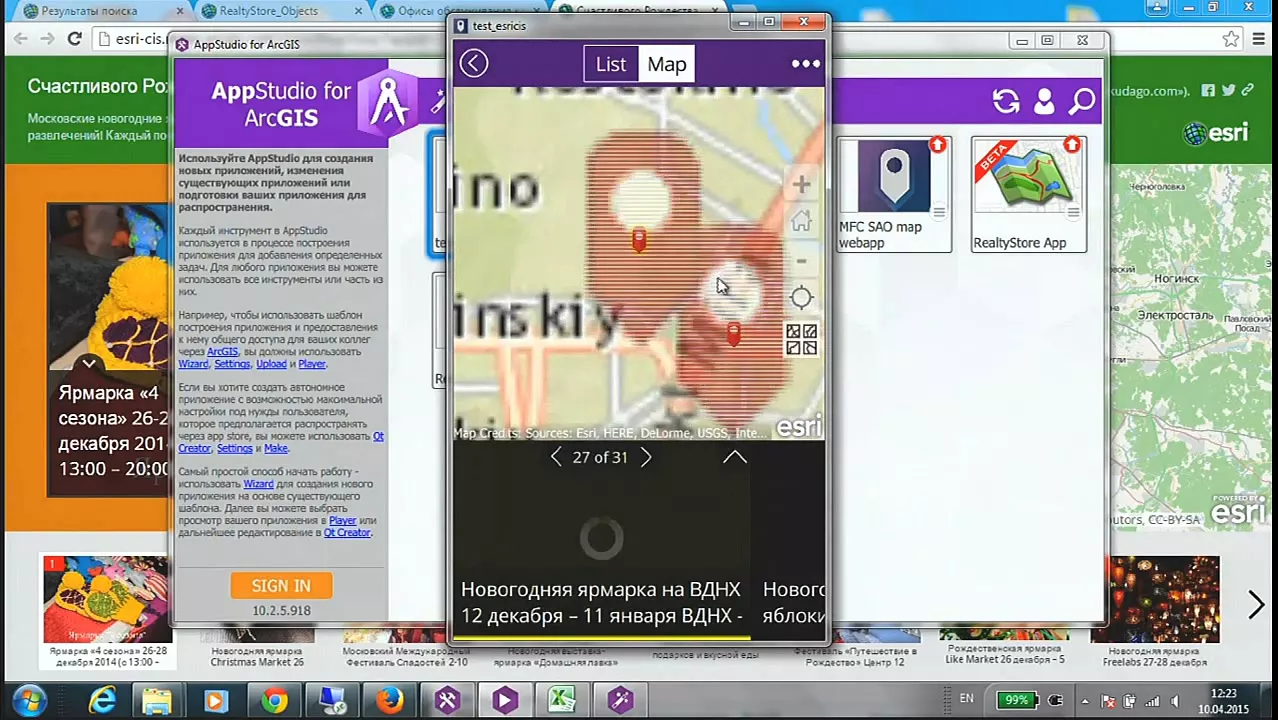Switch to the 'Результаты поиска' browser tab
Screen dimensions: 1278x720
click(90, 11)
